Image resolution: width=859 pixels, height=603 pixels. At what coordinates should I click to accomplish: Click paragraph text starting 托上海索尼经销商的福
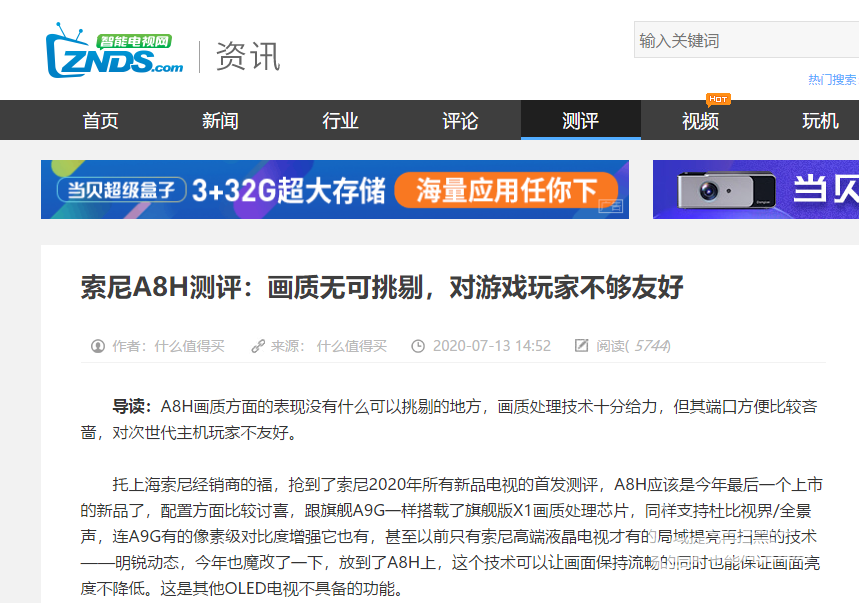[x=450, y=537]
